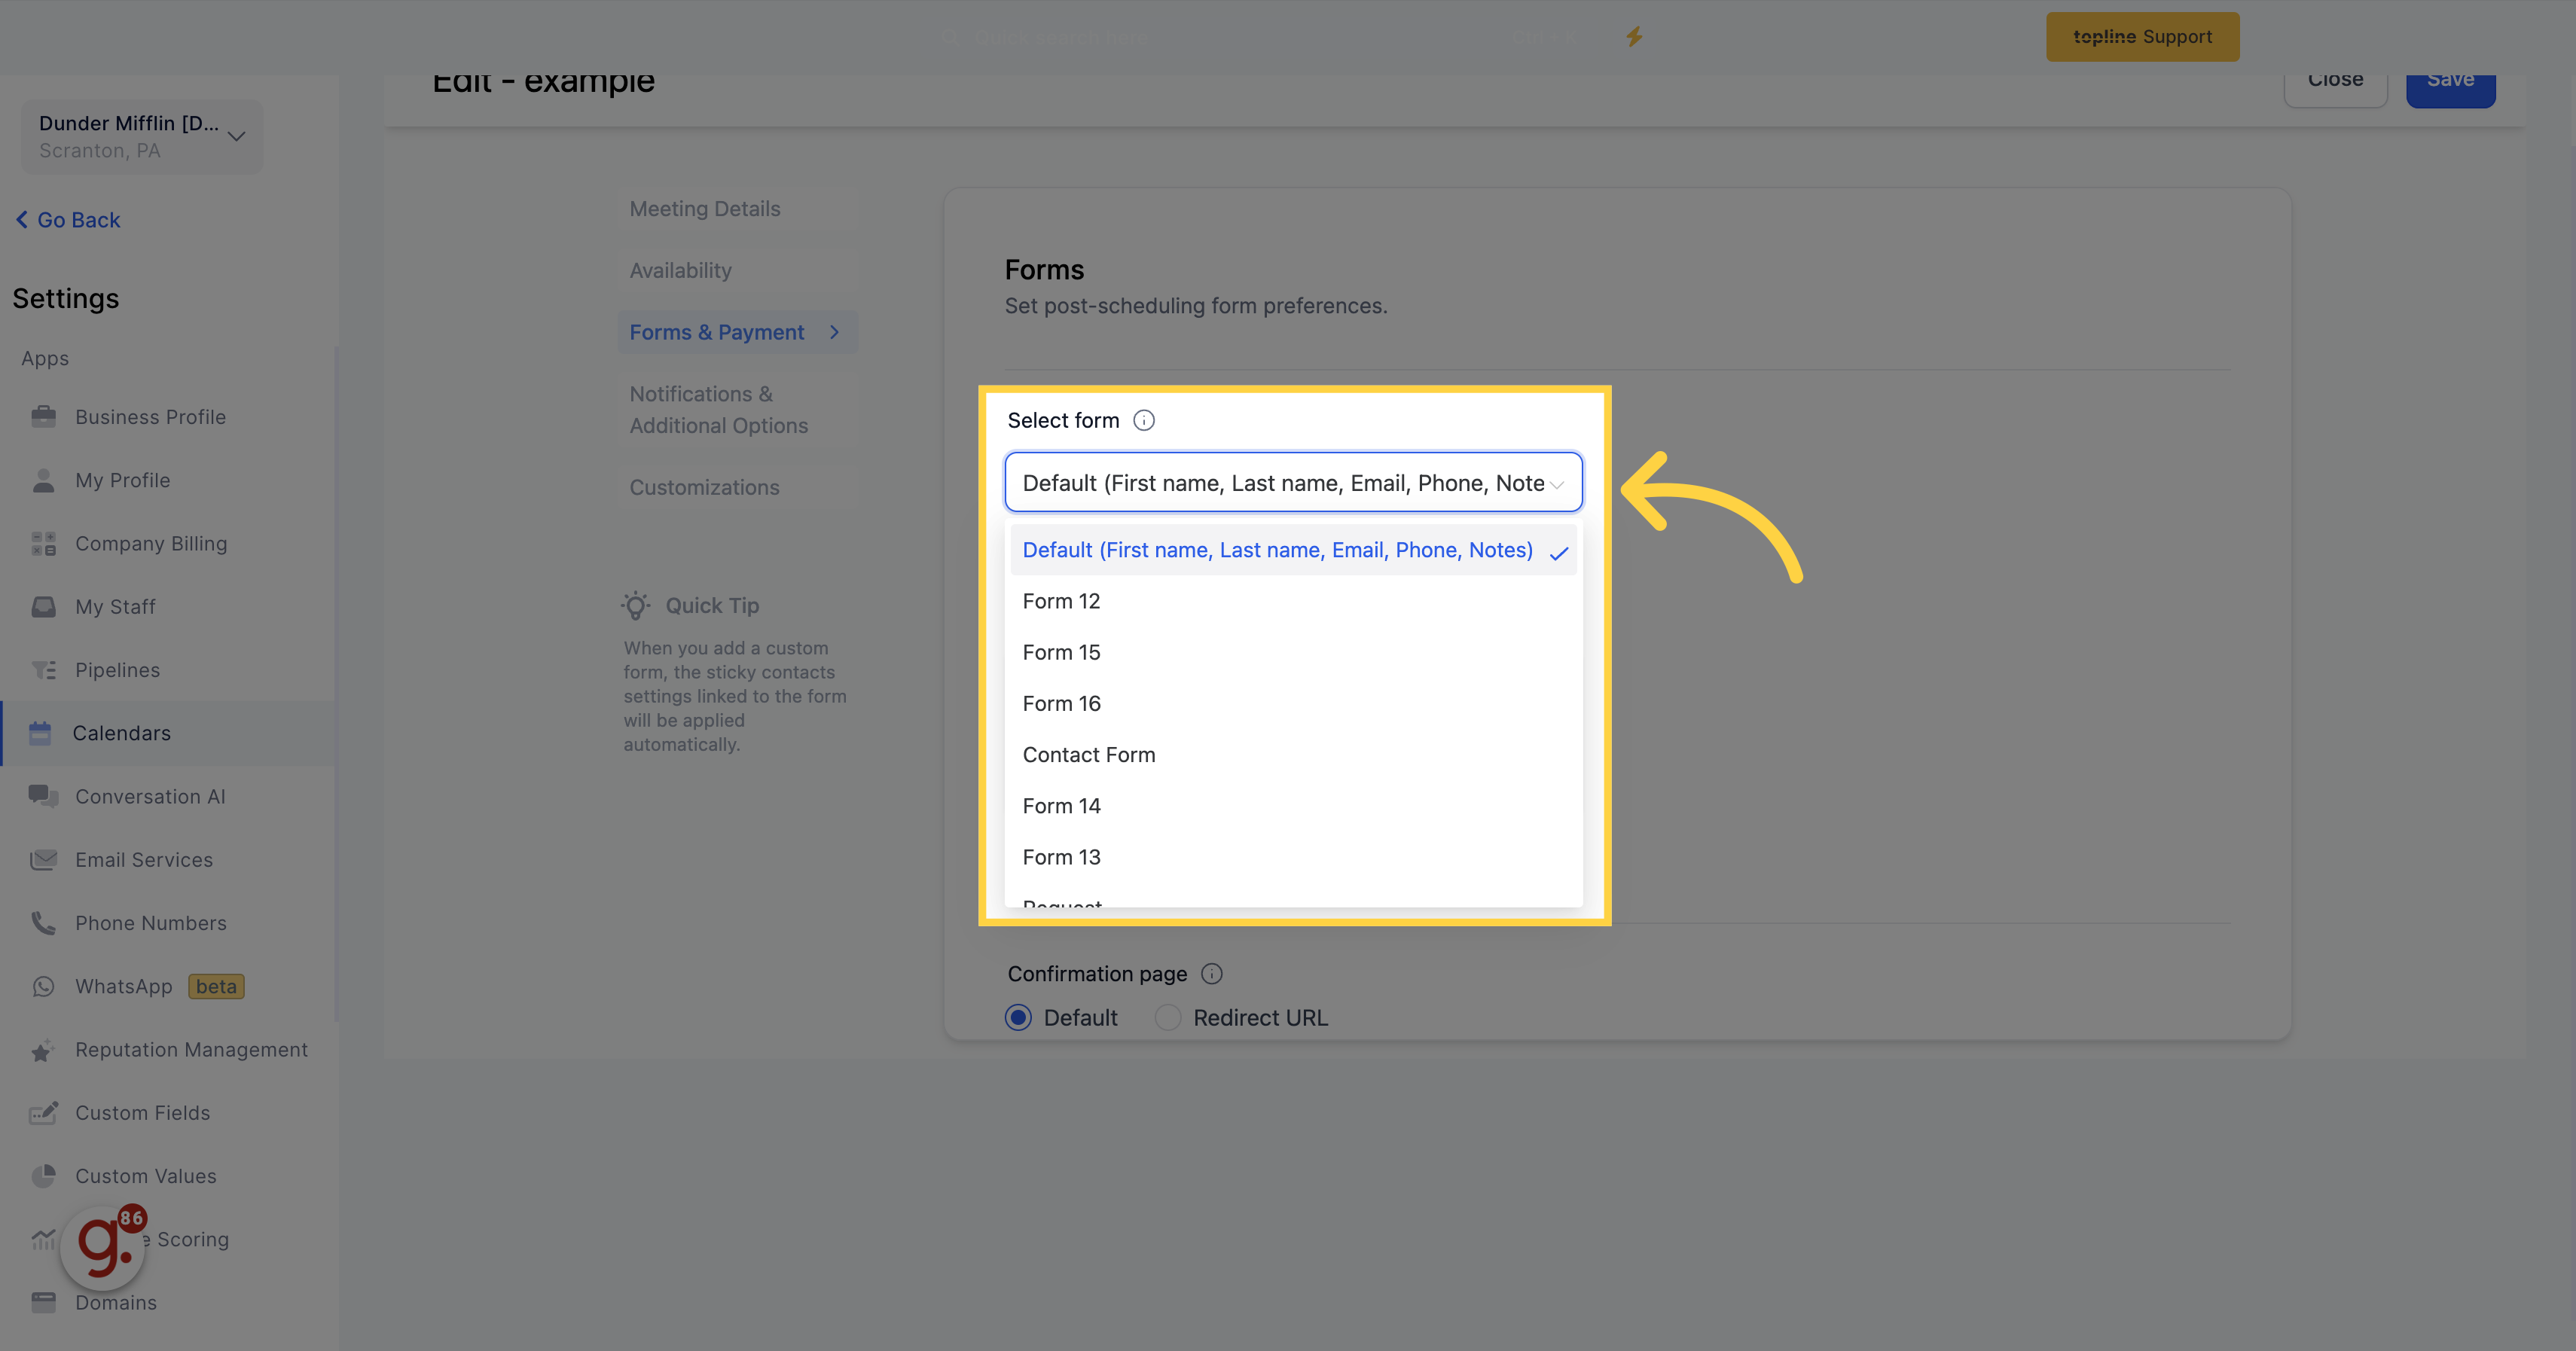This screenshot has height=1351, width=2576.
Task: Click the Custom Fields edit icon
Action: tap(43, 1113)
